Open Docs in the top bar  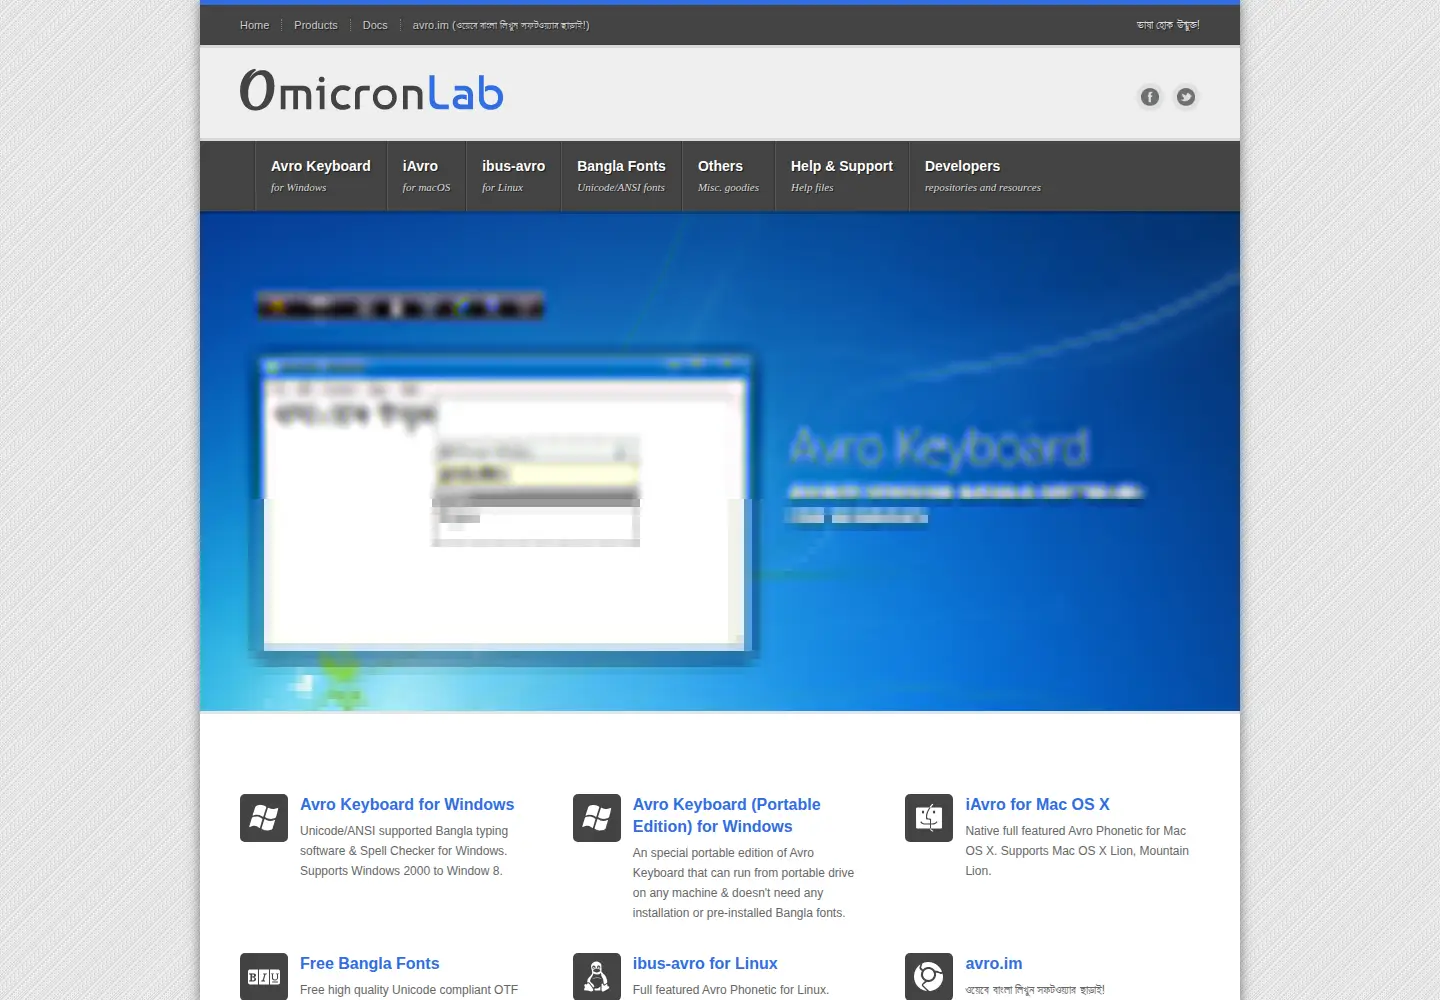pos(375,25)
